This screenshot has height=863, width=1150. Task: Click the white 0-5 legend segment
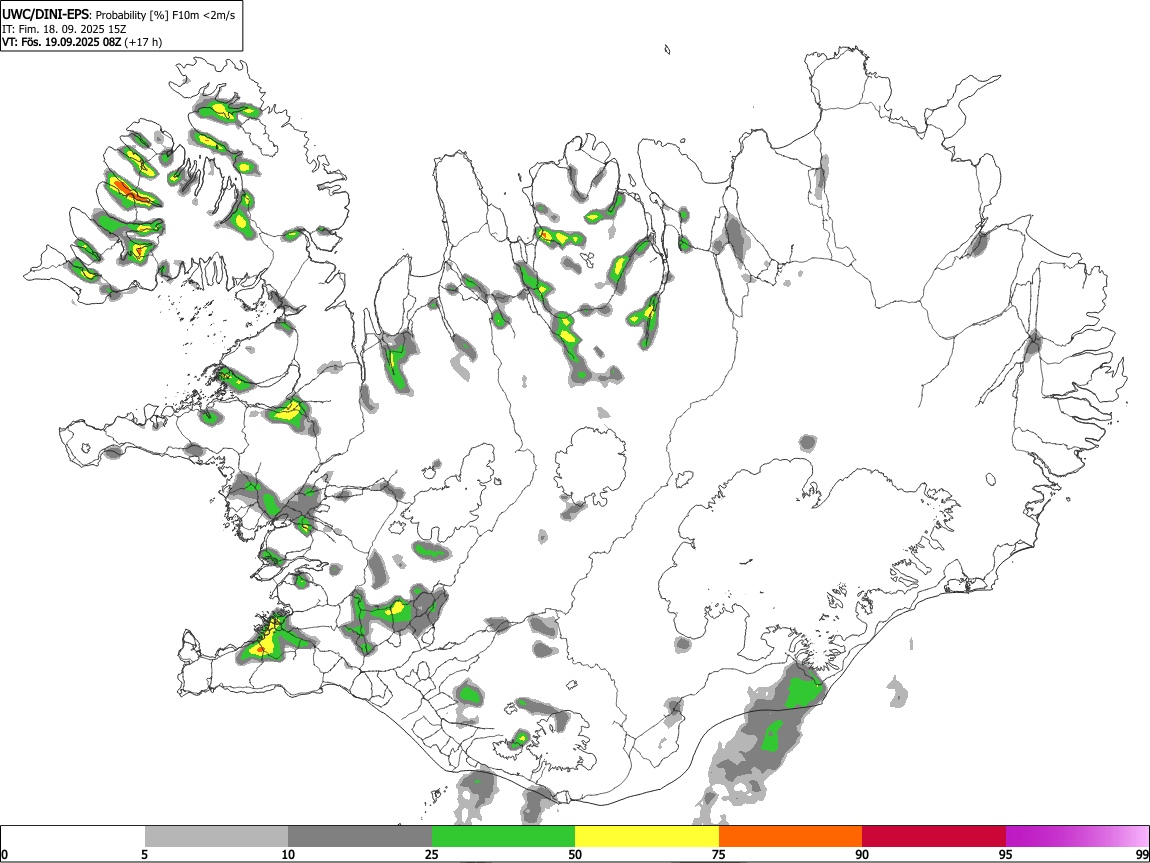[73, 837]
